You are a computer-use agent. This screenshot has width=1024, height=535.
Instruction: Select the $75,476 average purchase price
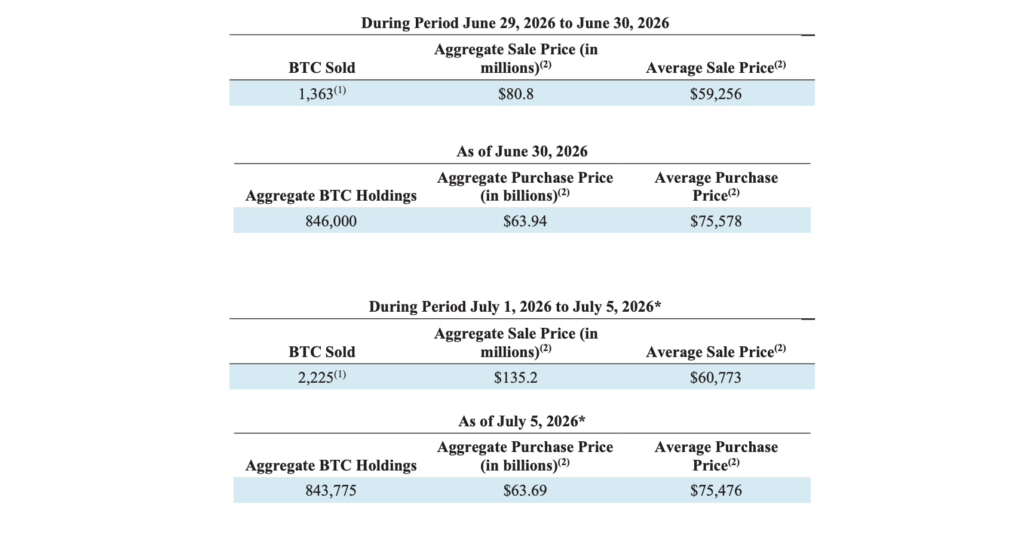716,491
